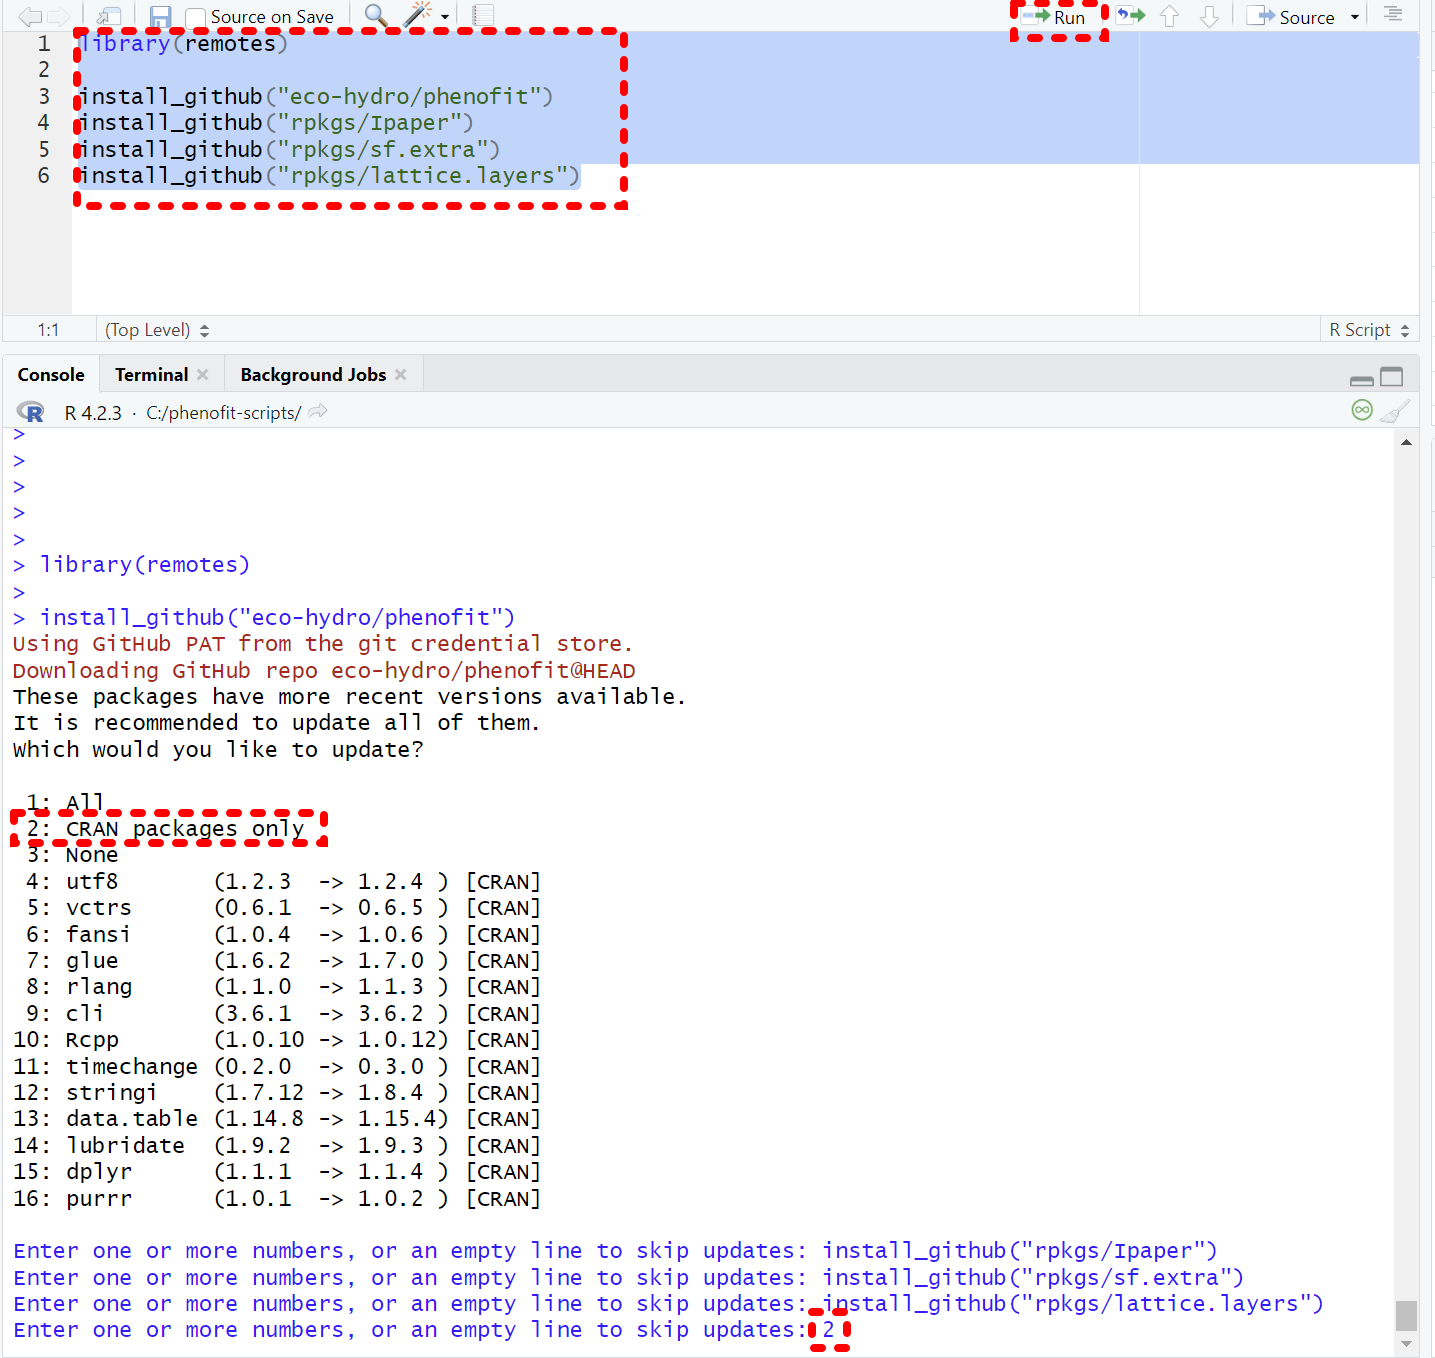Switch to the Console tab
The height and width of the screenshot is (1358, 1435).
(x=51, y=374)
